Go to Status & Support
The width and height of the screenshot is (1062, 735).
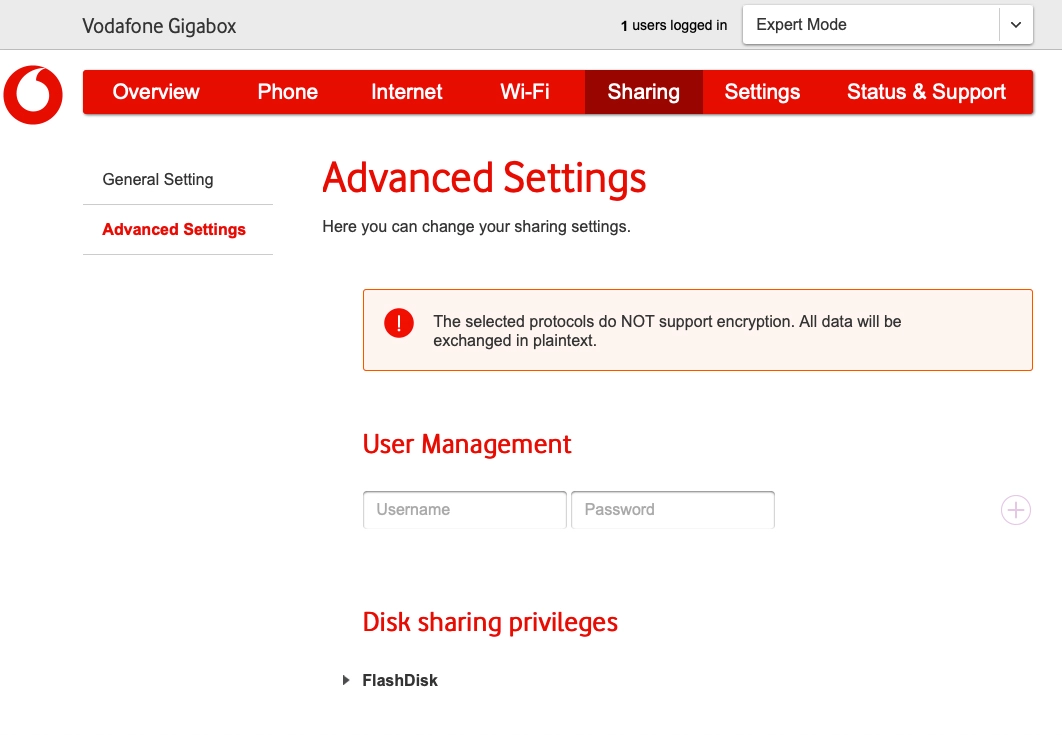click(x=926, y=91)
